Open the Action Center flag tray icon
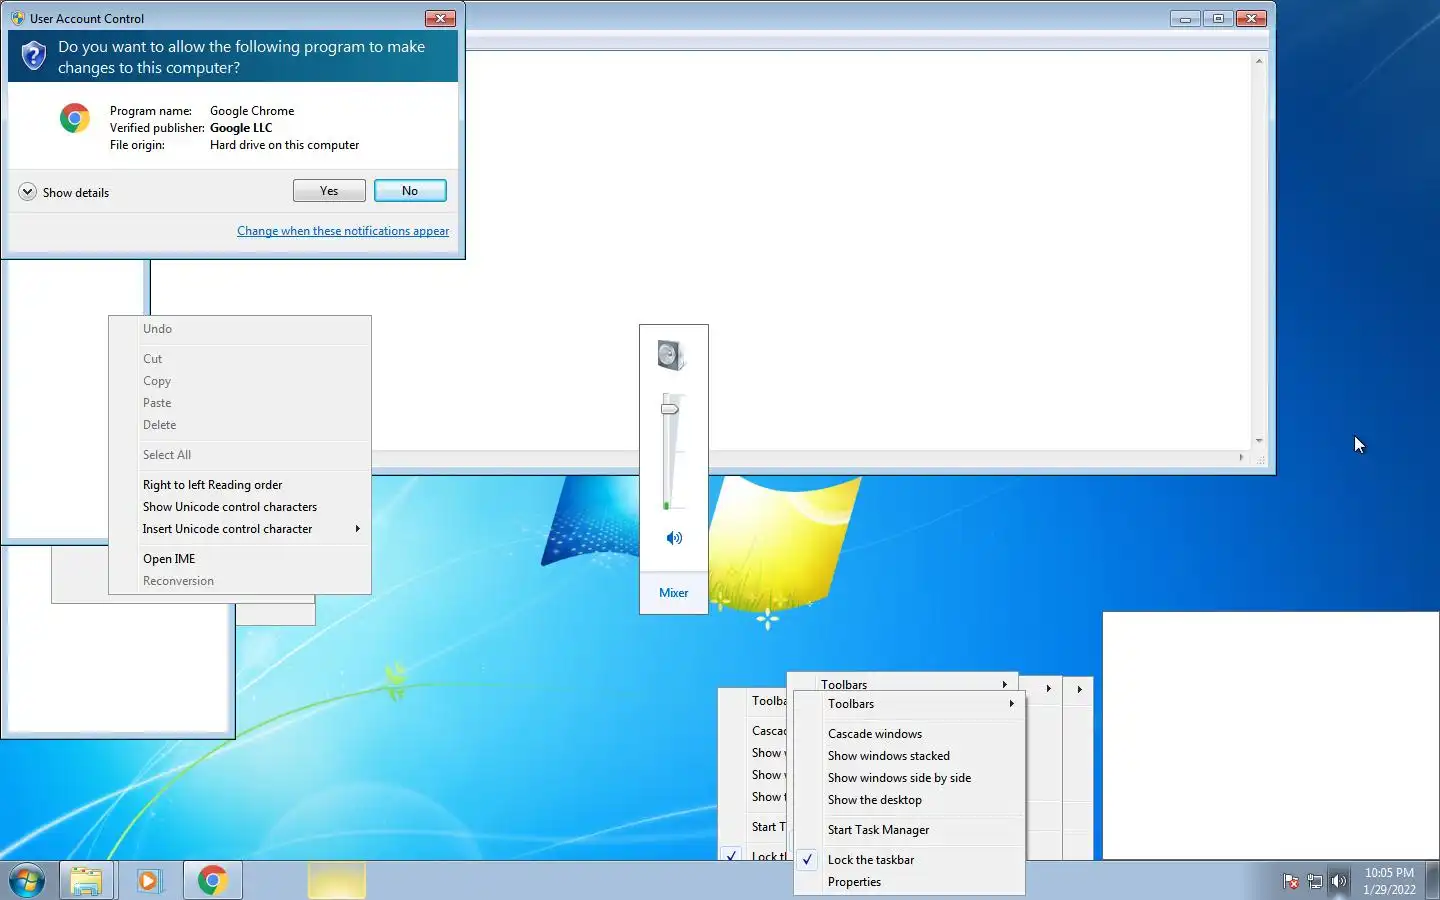The height and width of the screenshot is (900, 1440). (1291, 881)
